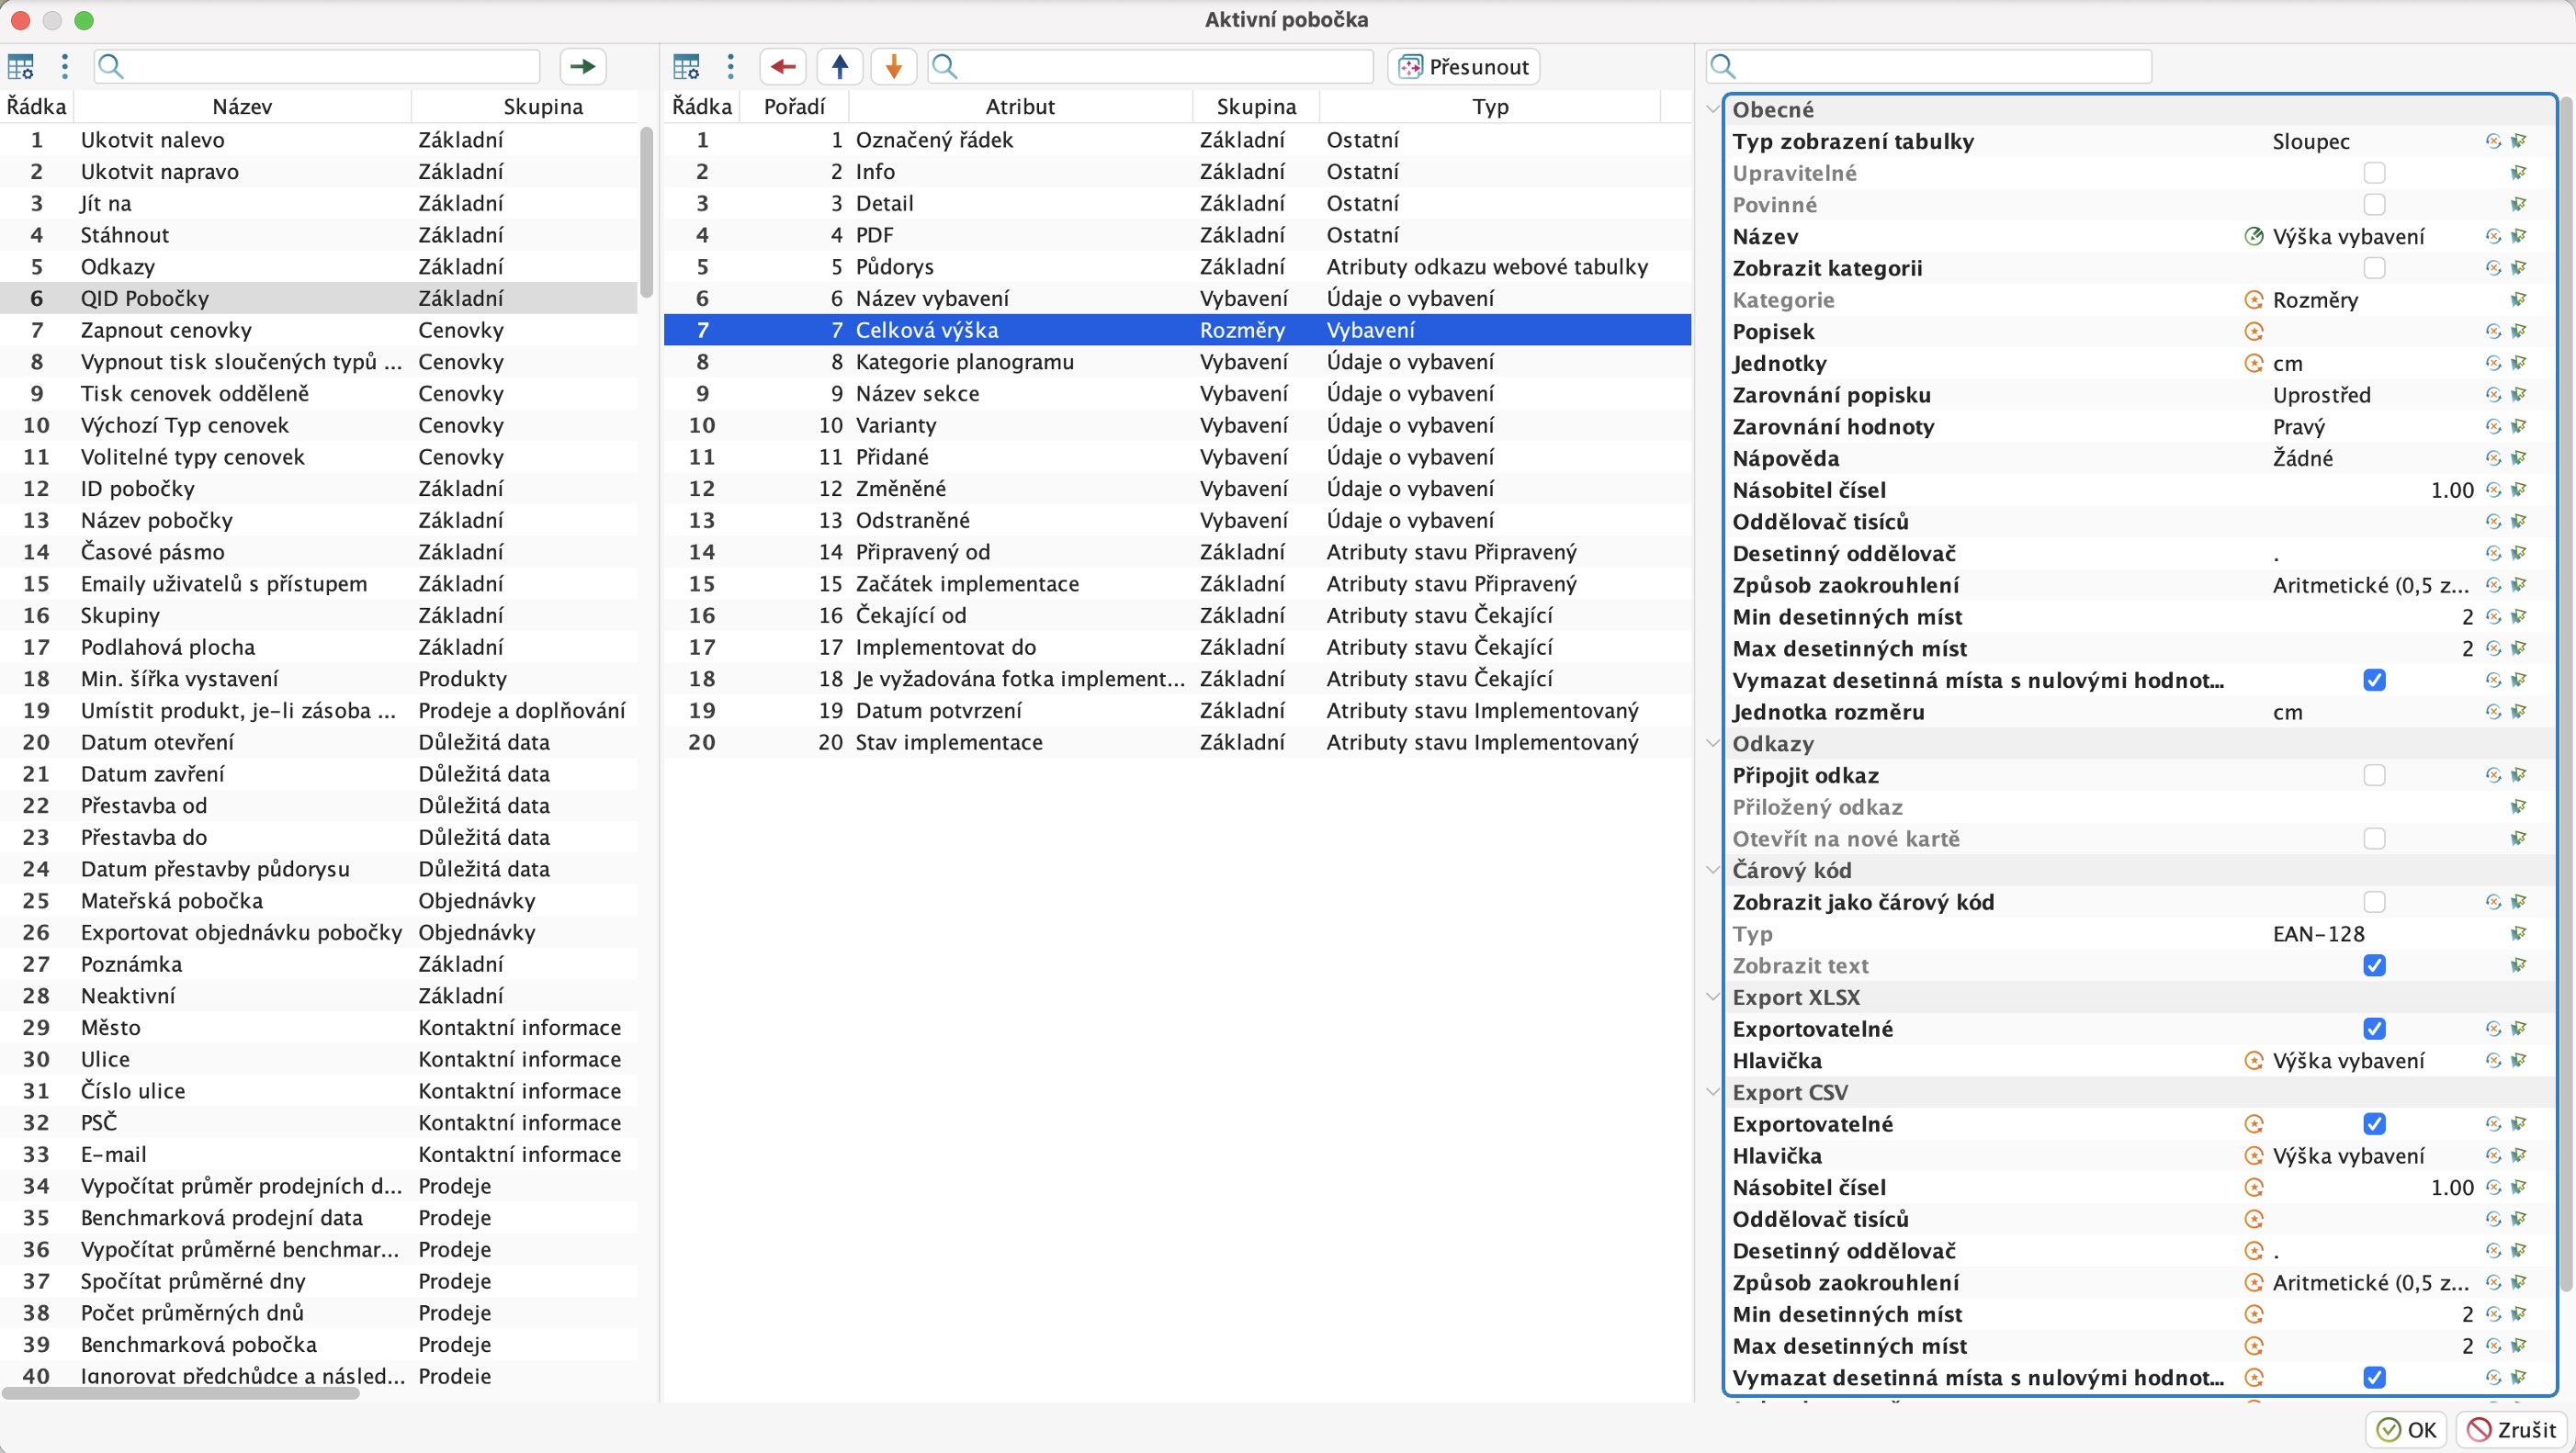Viewport: 2576px width, 1453px height.
Task: Click the blue move up arrow
Action: [840, 67]
